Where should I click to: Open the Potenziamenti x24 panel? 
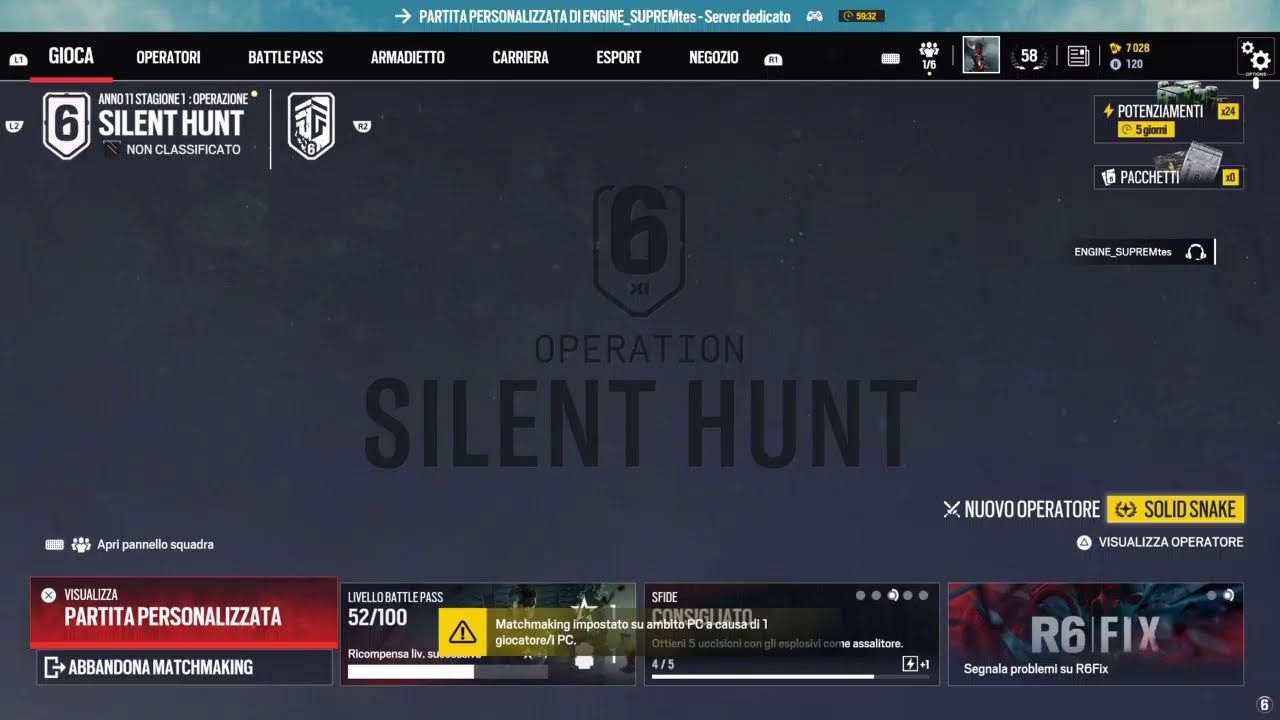[1169, 120]
